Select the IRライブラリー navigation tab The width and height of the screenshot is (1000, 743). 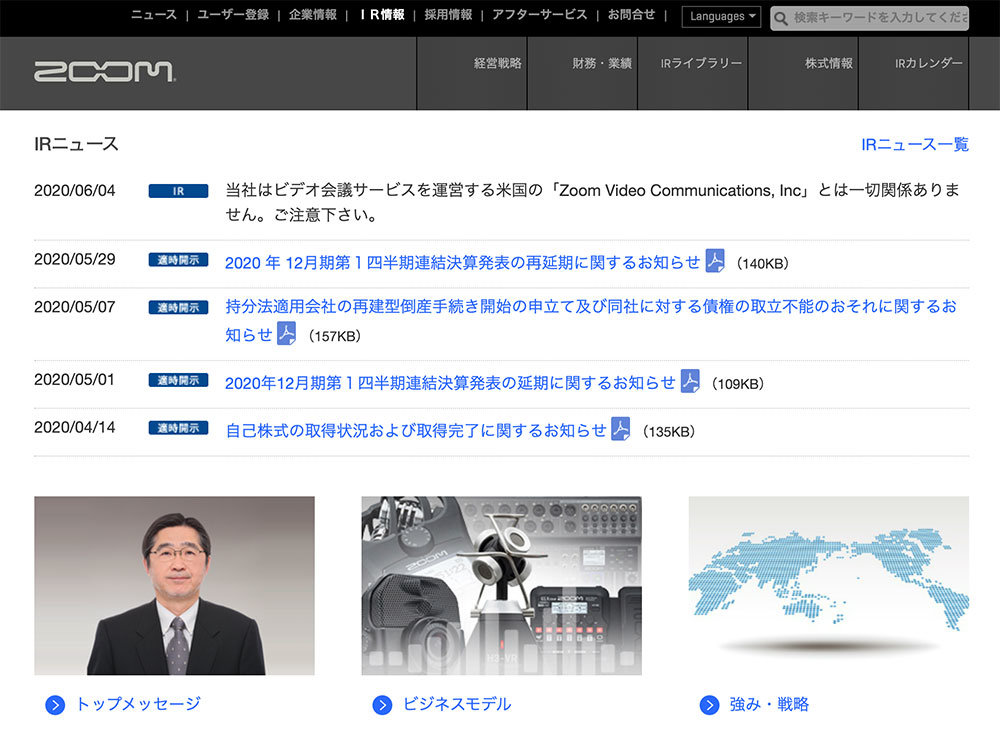[x=693, y=73]
